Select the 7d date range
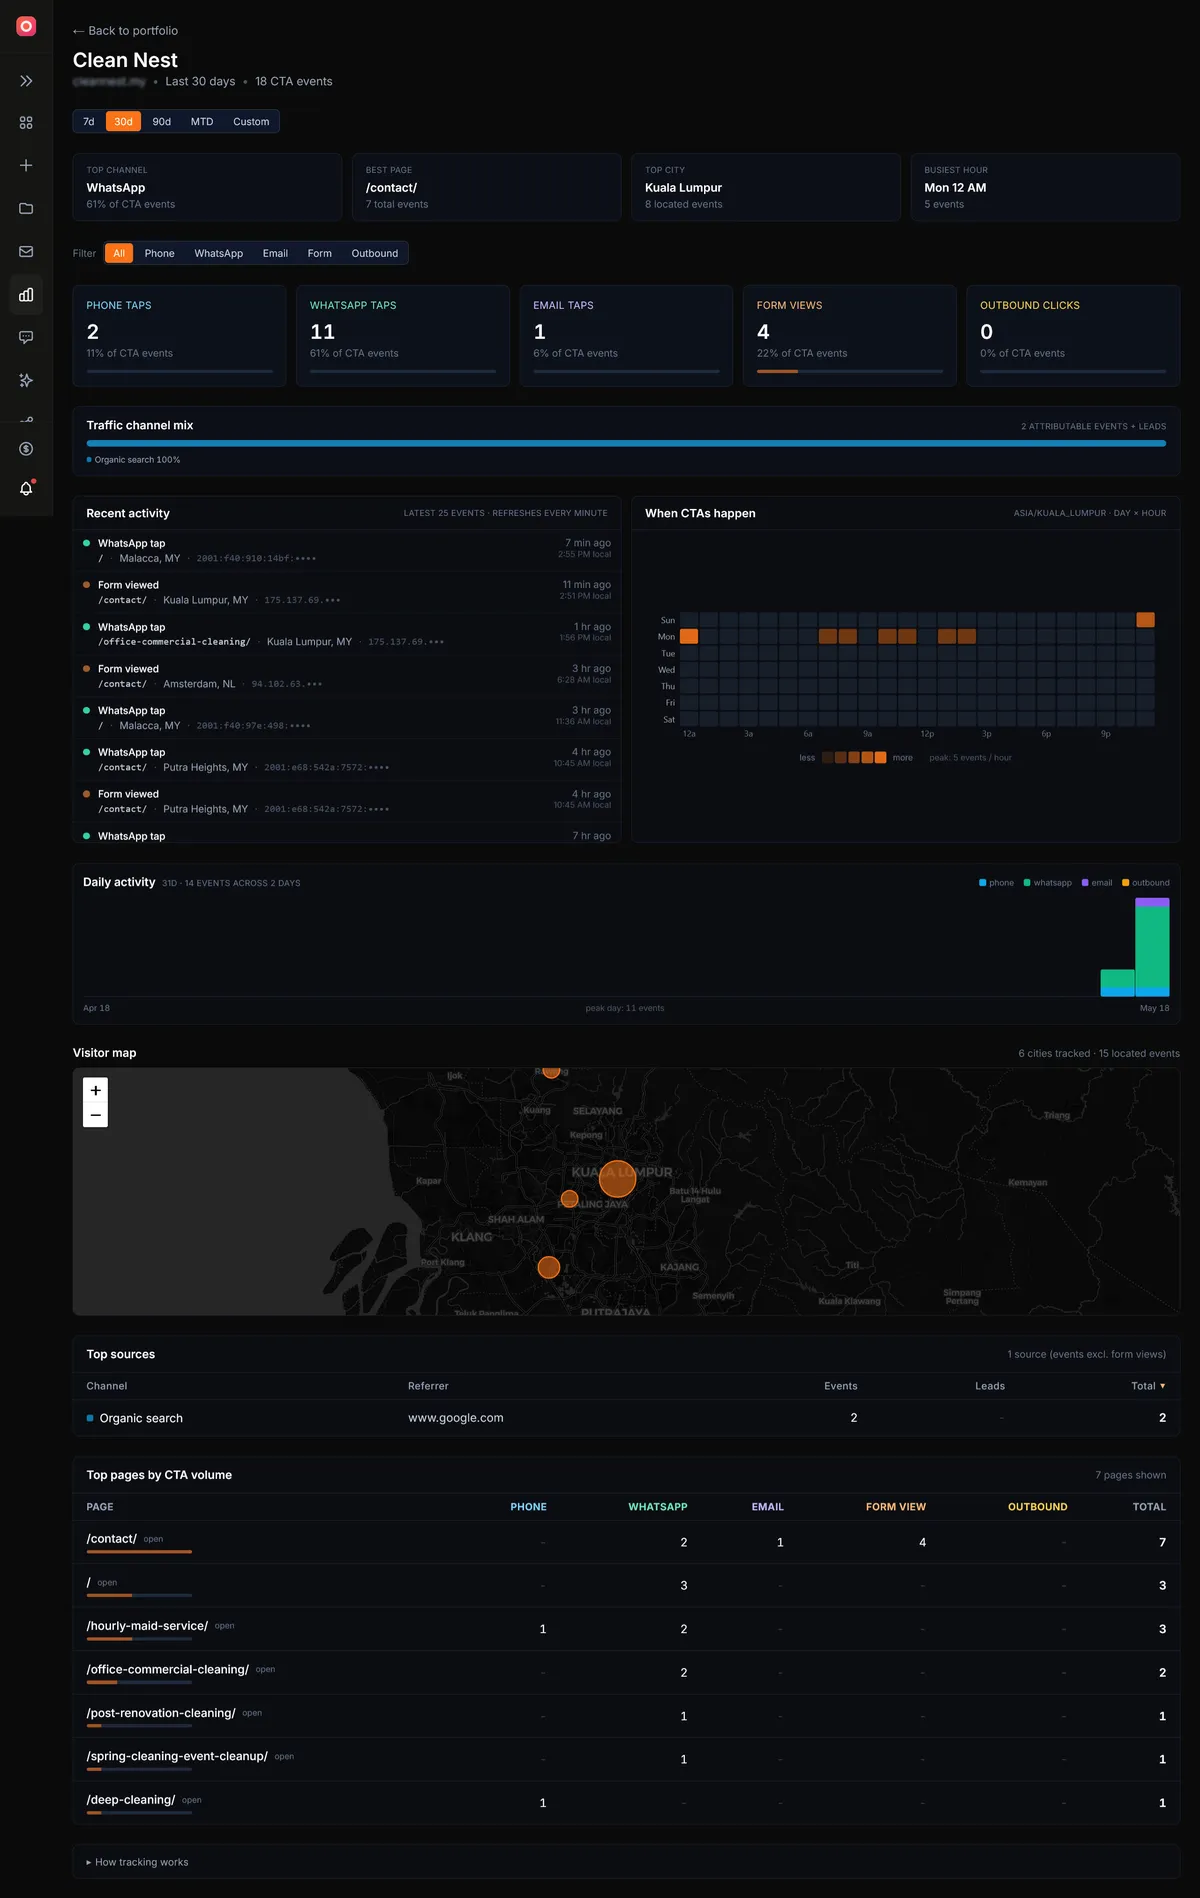 [88, 122]
